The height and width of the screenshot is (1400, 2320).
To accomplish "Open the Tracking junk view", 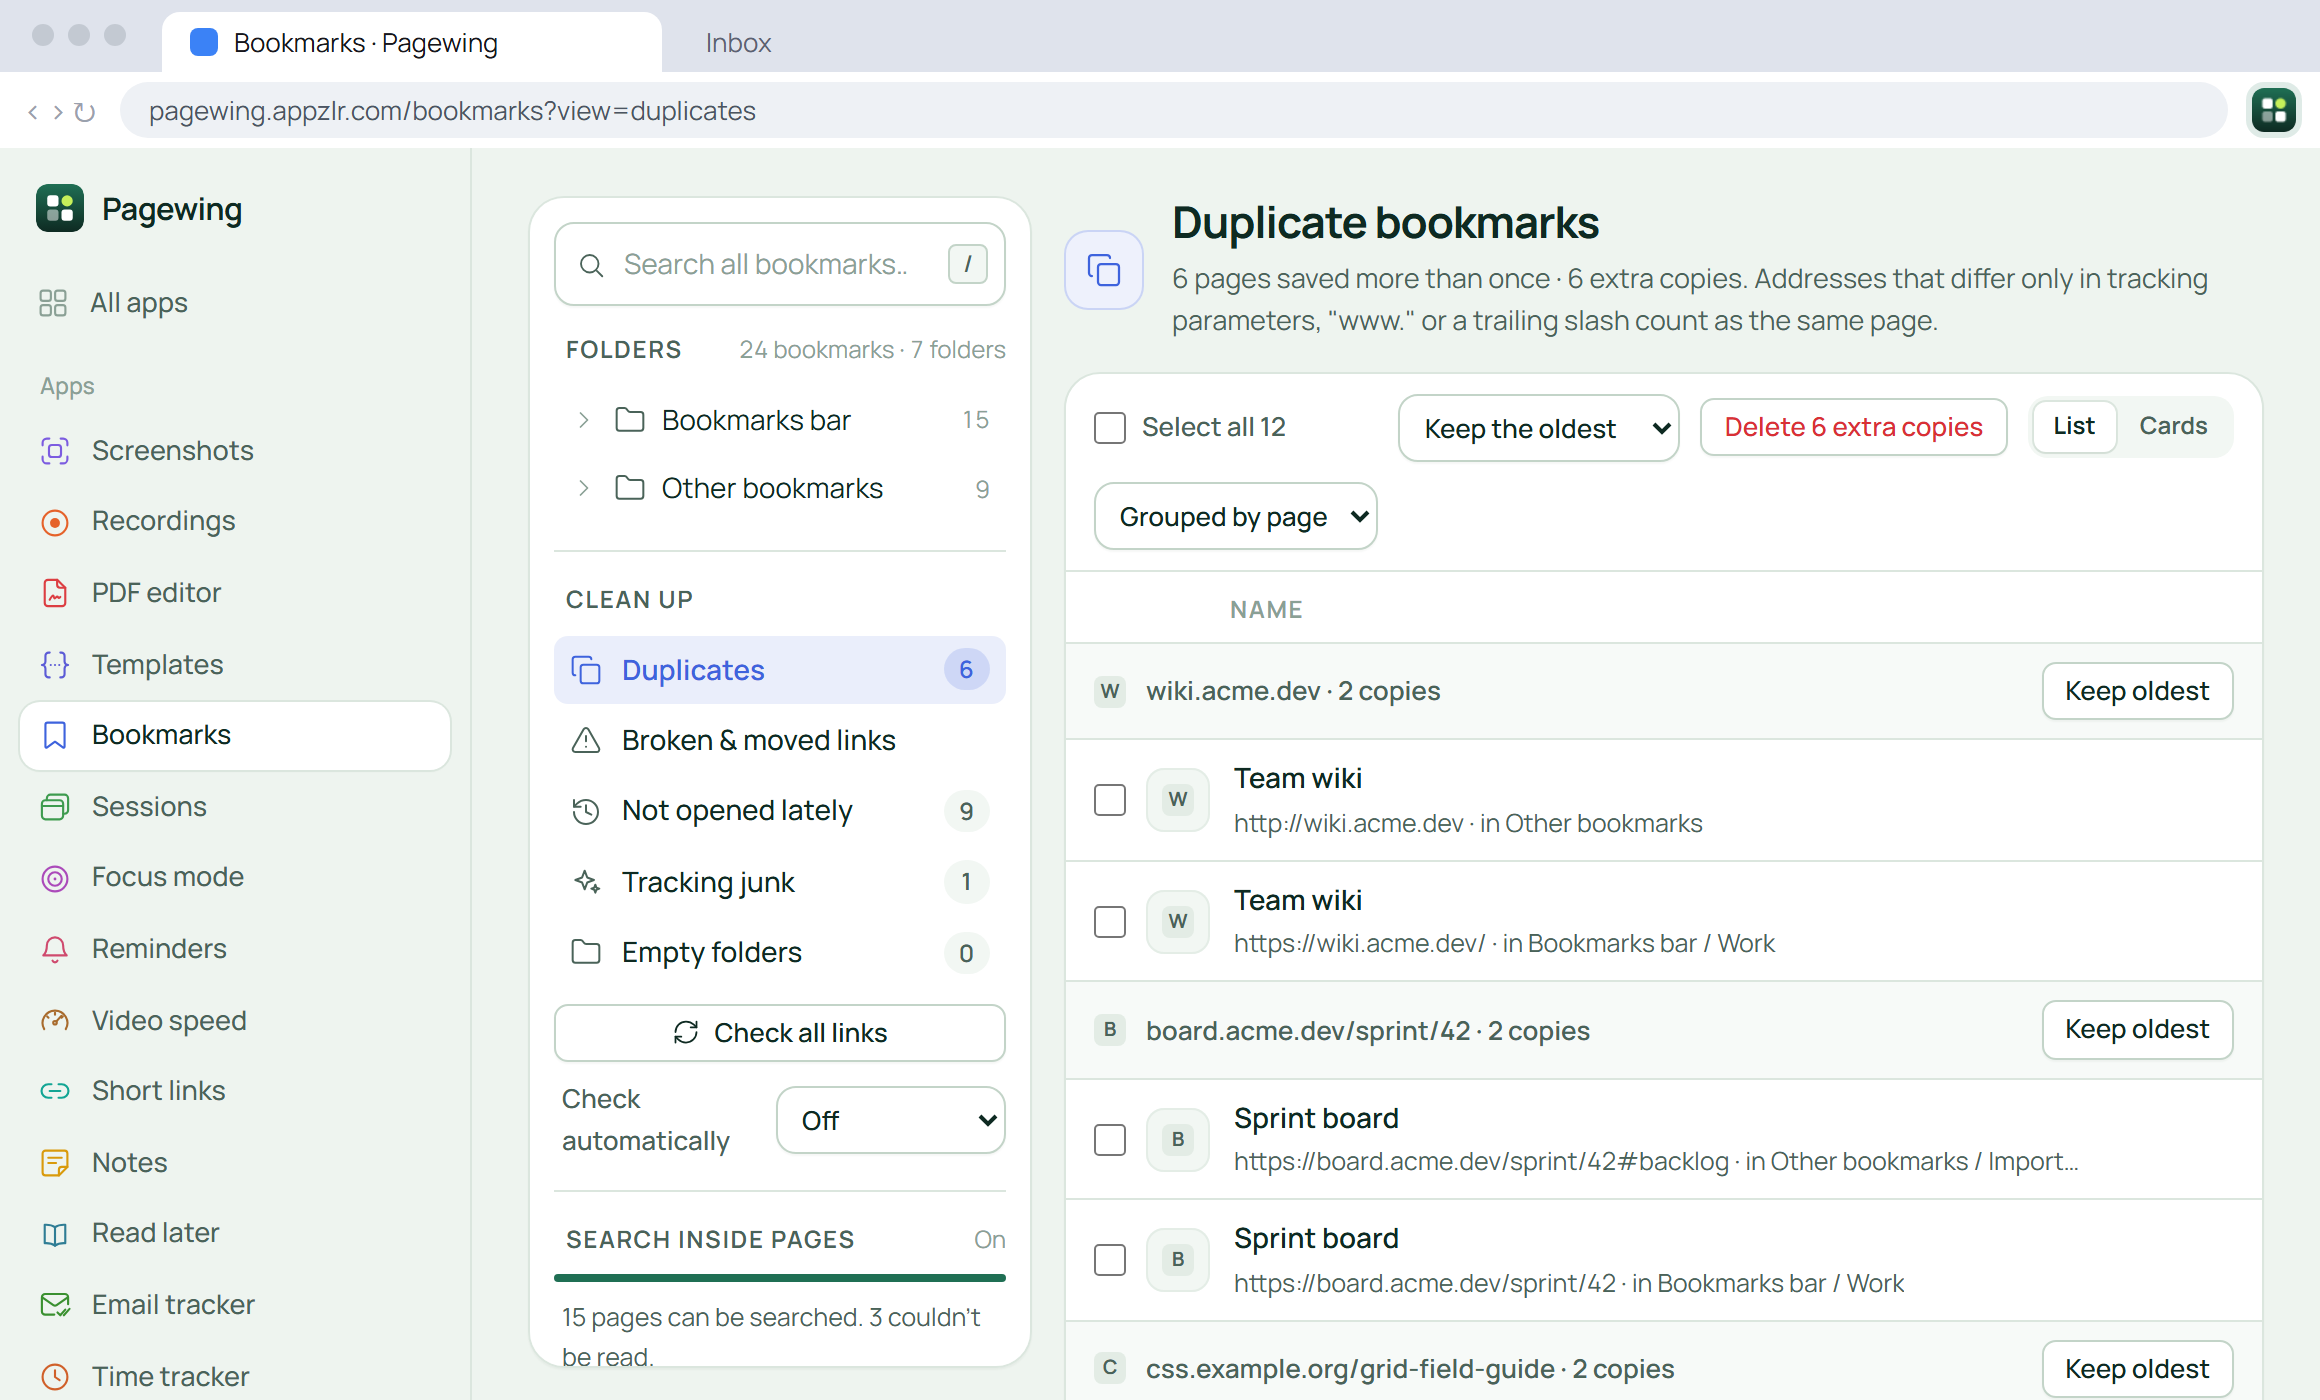I will [x=780, y=882].
